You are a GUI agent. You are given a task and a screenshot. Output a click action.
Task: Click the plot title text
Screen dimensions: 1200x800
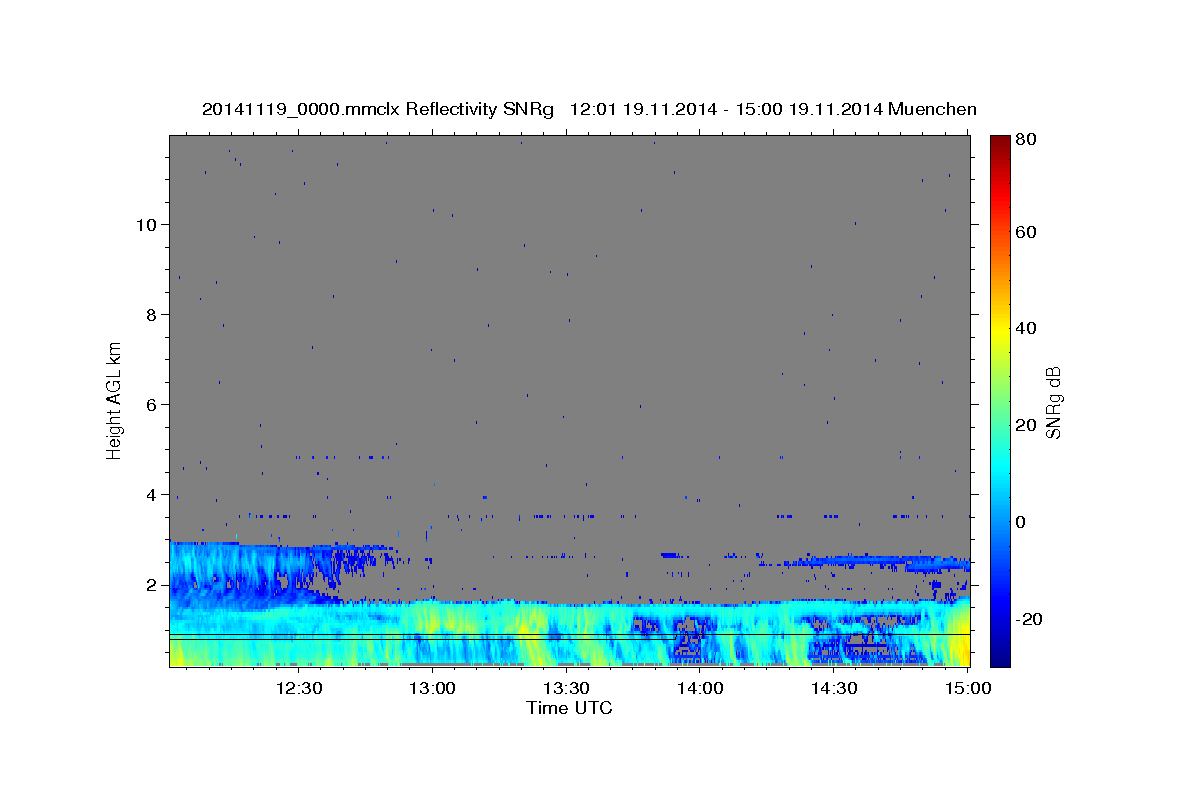589,109
